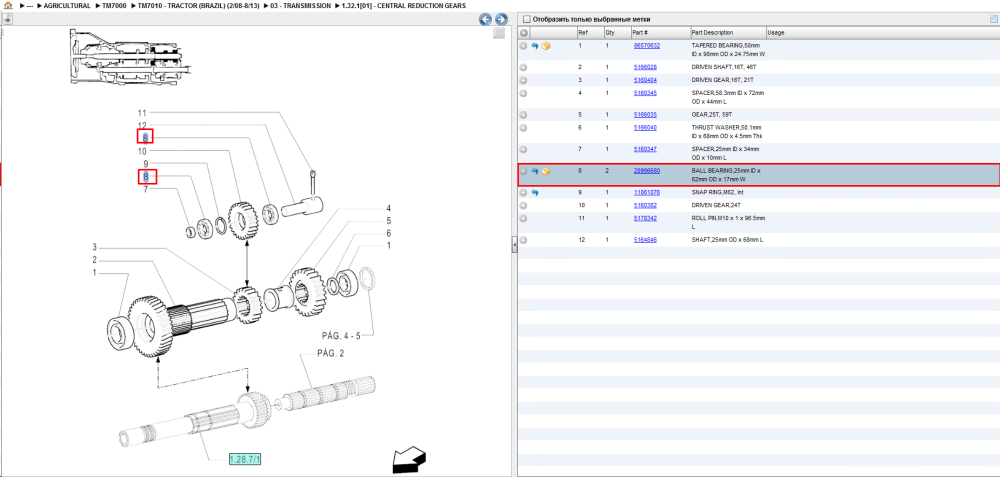The width and height of the screenshot is (1000, 477).
Task: Open part number link 5178342
Action: click(645, 218)
